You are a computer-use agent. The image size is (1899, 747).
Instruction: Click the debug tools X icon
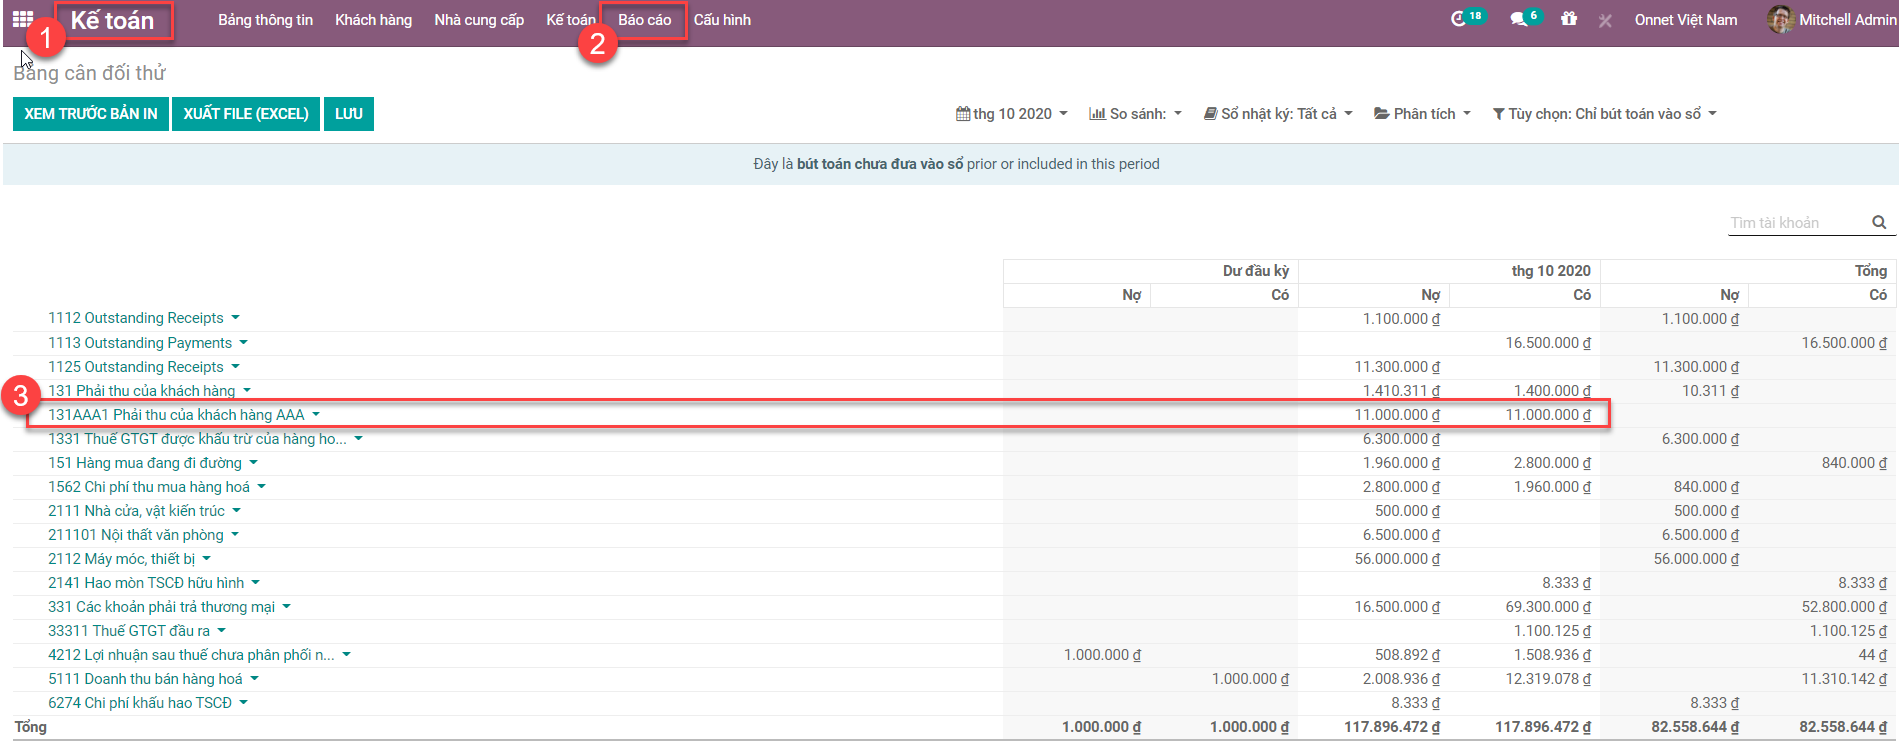(x=1605, y=20)
